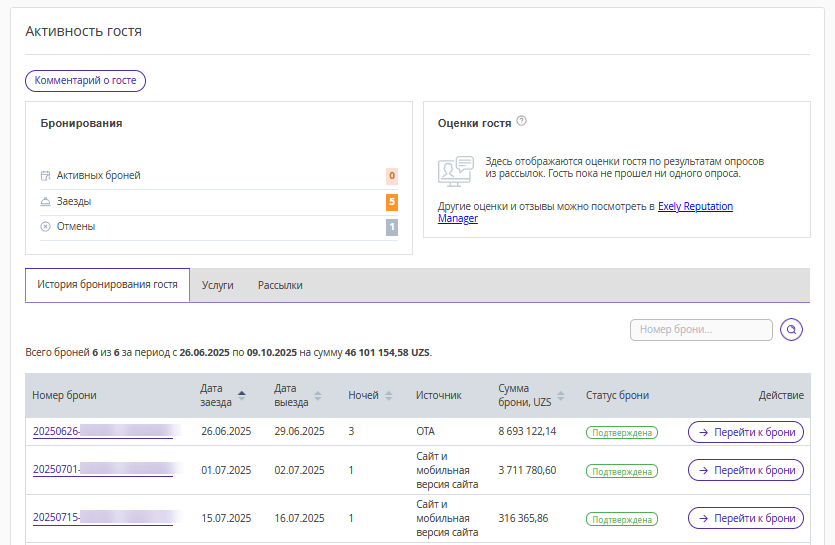This screenshot has height=545, width=835.
Task: Open booking number starting with 20250701
Action: [102, 470]
